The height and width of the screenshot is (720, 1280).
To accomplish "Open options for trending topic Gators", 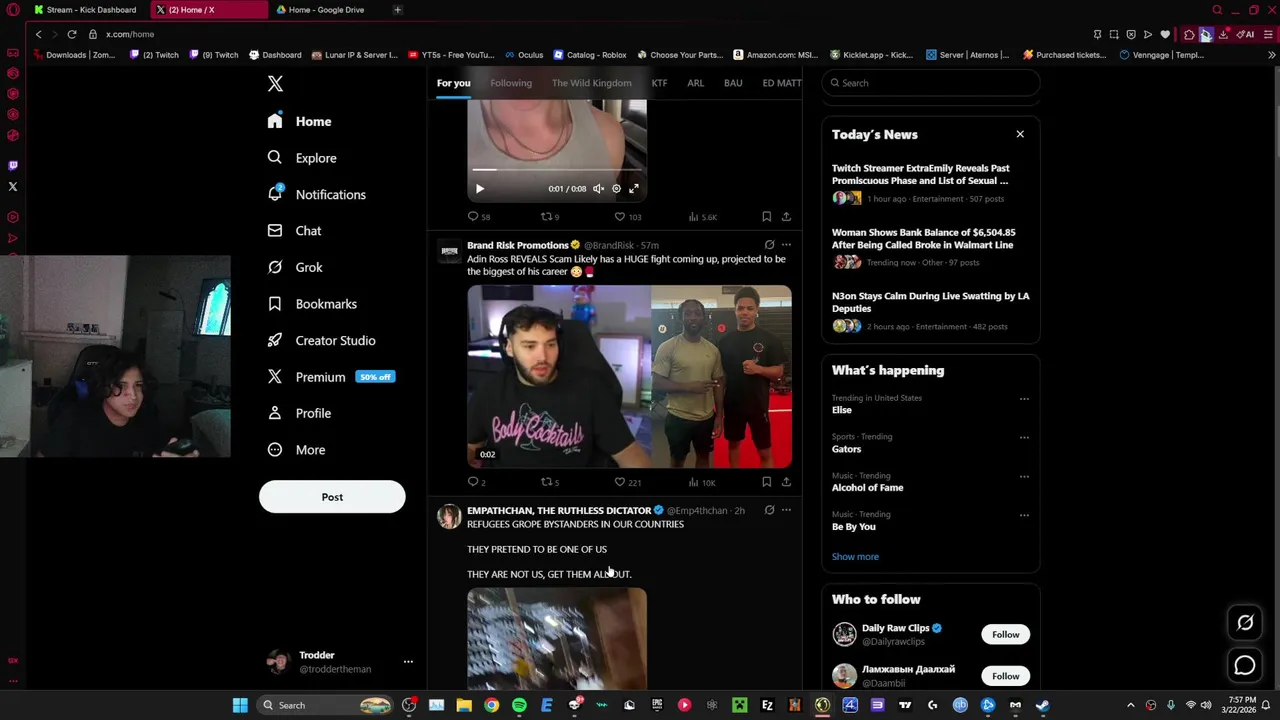I will 1024,438.
